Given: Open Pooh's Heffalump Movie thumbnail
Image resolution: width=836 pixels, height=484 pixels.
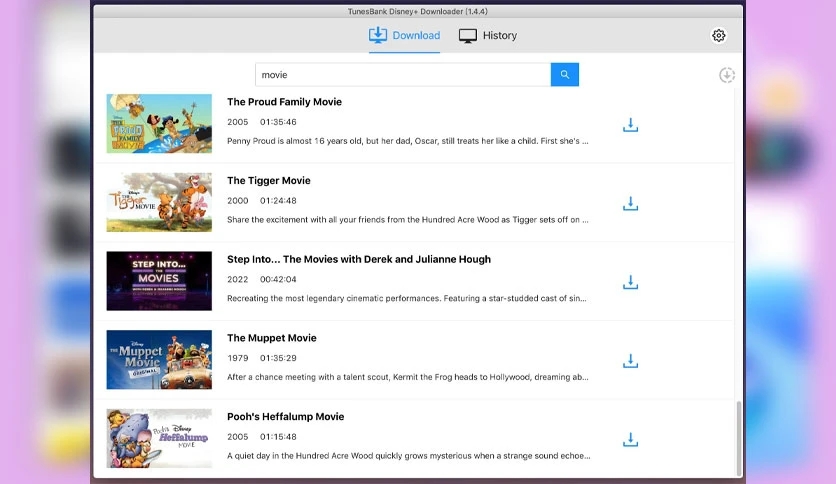Looking at the screenshot, I should click(159, 438).
